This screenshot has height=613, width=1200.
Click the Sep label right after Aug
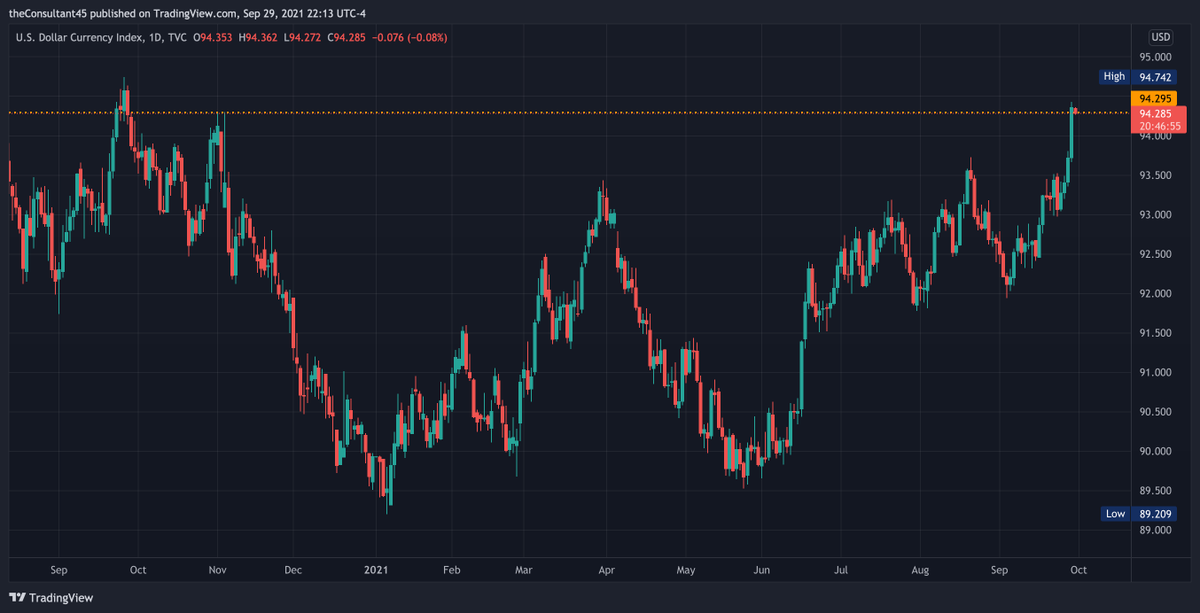pyautogui.click(x=1001, y=569)
